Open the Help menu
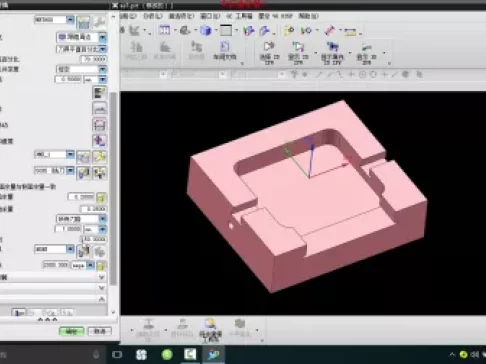486x364 pixels. tap(308, 16)
